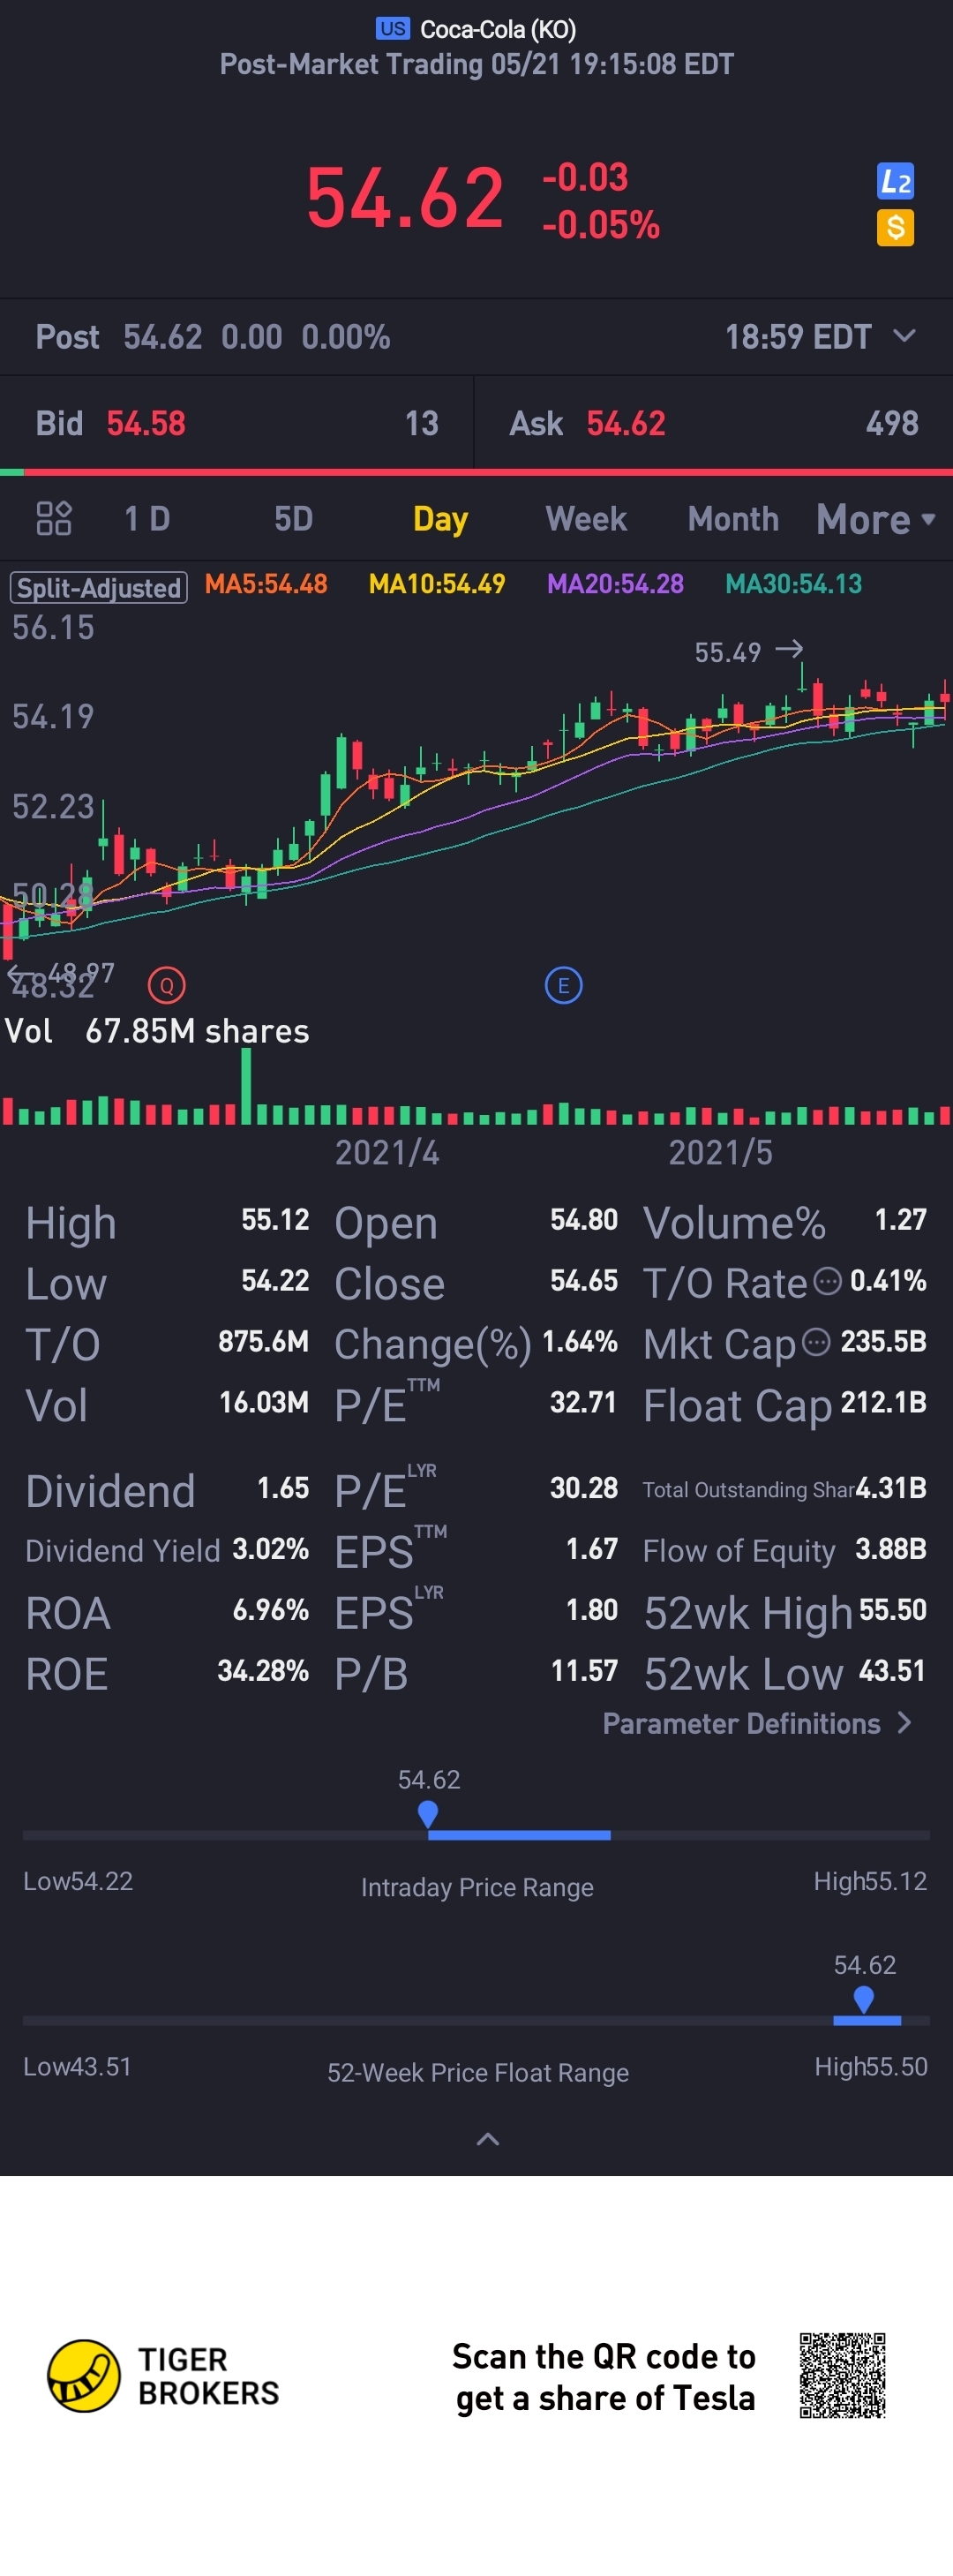Tap the Tiger Brokers logo
This screenshot has width=953, height=2576.
tap(85, 2376)
